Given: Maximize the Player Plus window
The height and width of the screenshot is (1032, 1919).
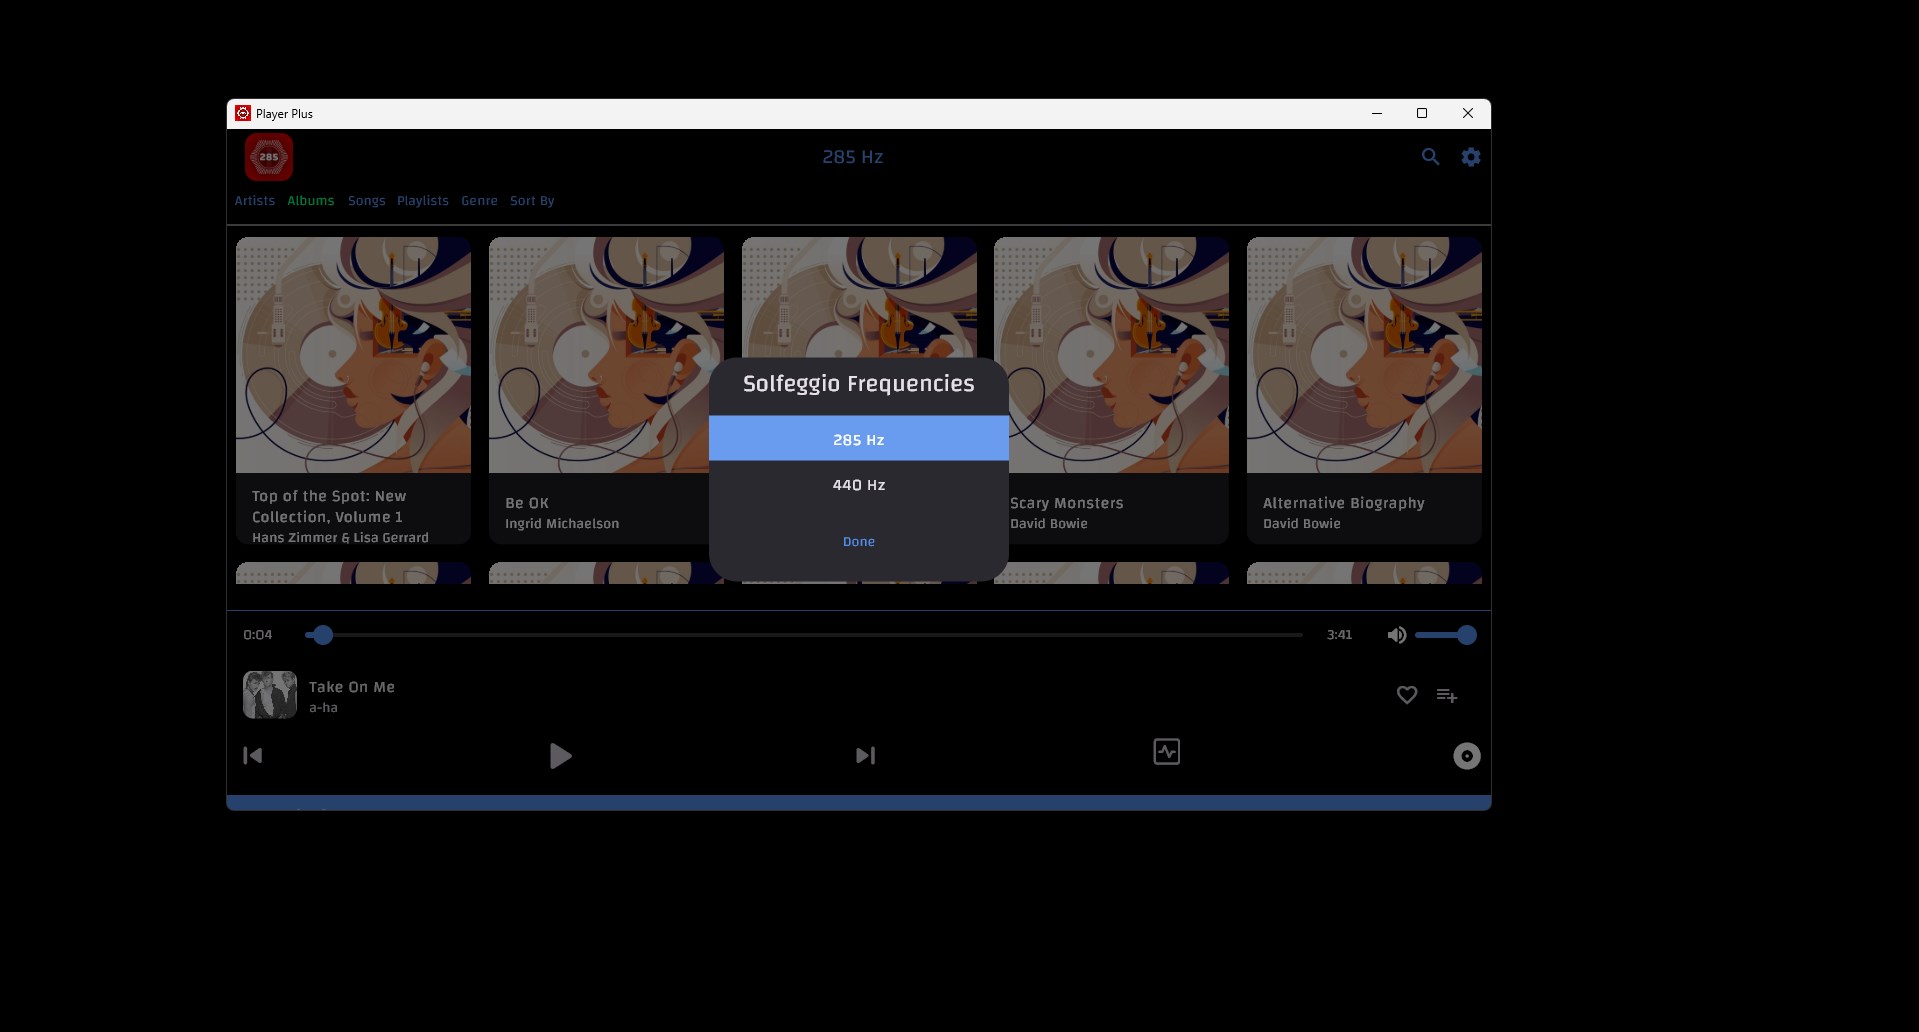Looking at the screenshot, I should [1422, 113].
